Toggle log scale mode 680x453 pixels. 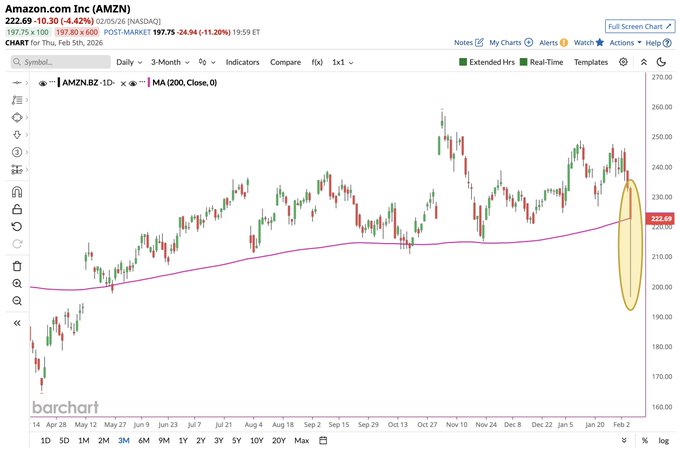(664, 440)
